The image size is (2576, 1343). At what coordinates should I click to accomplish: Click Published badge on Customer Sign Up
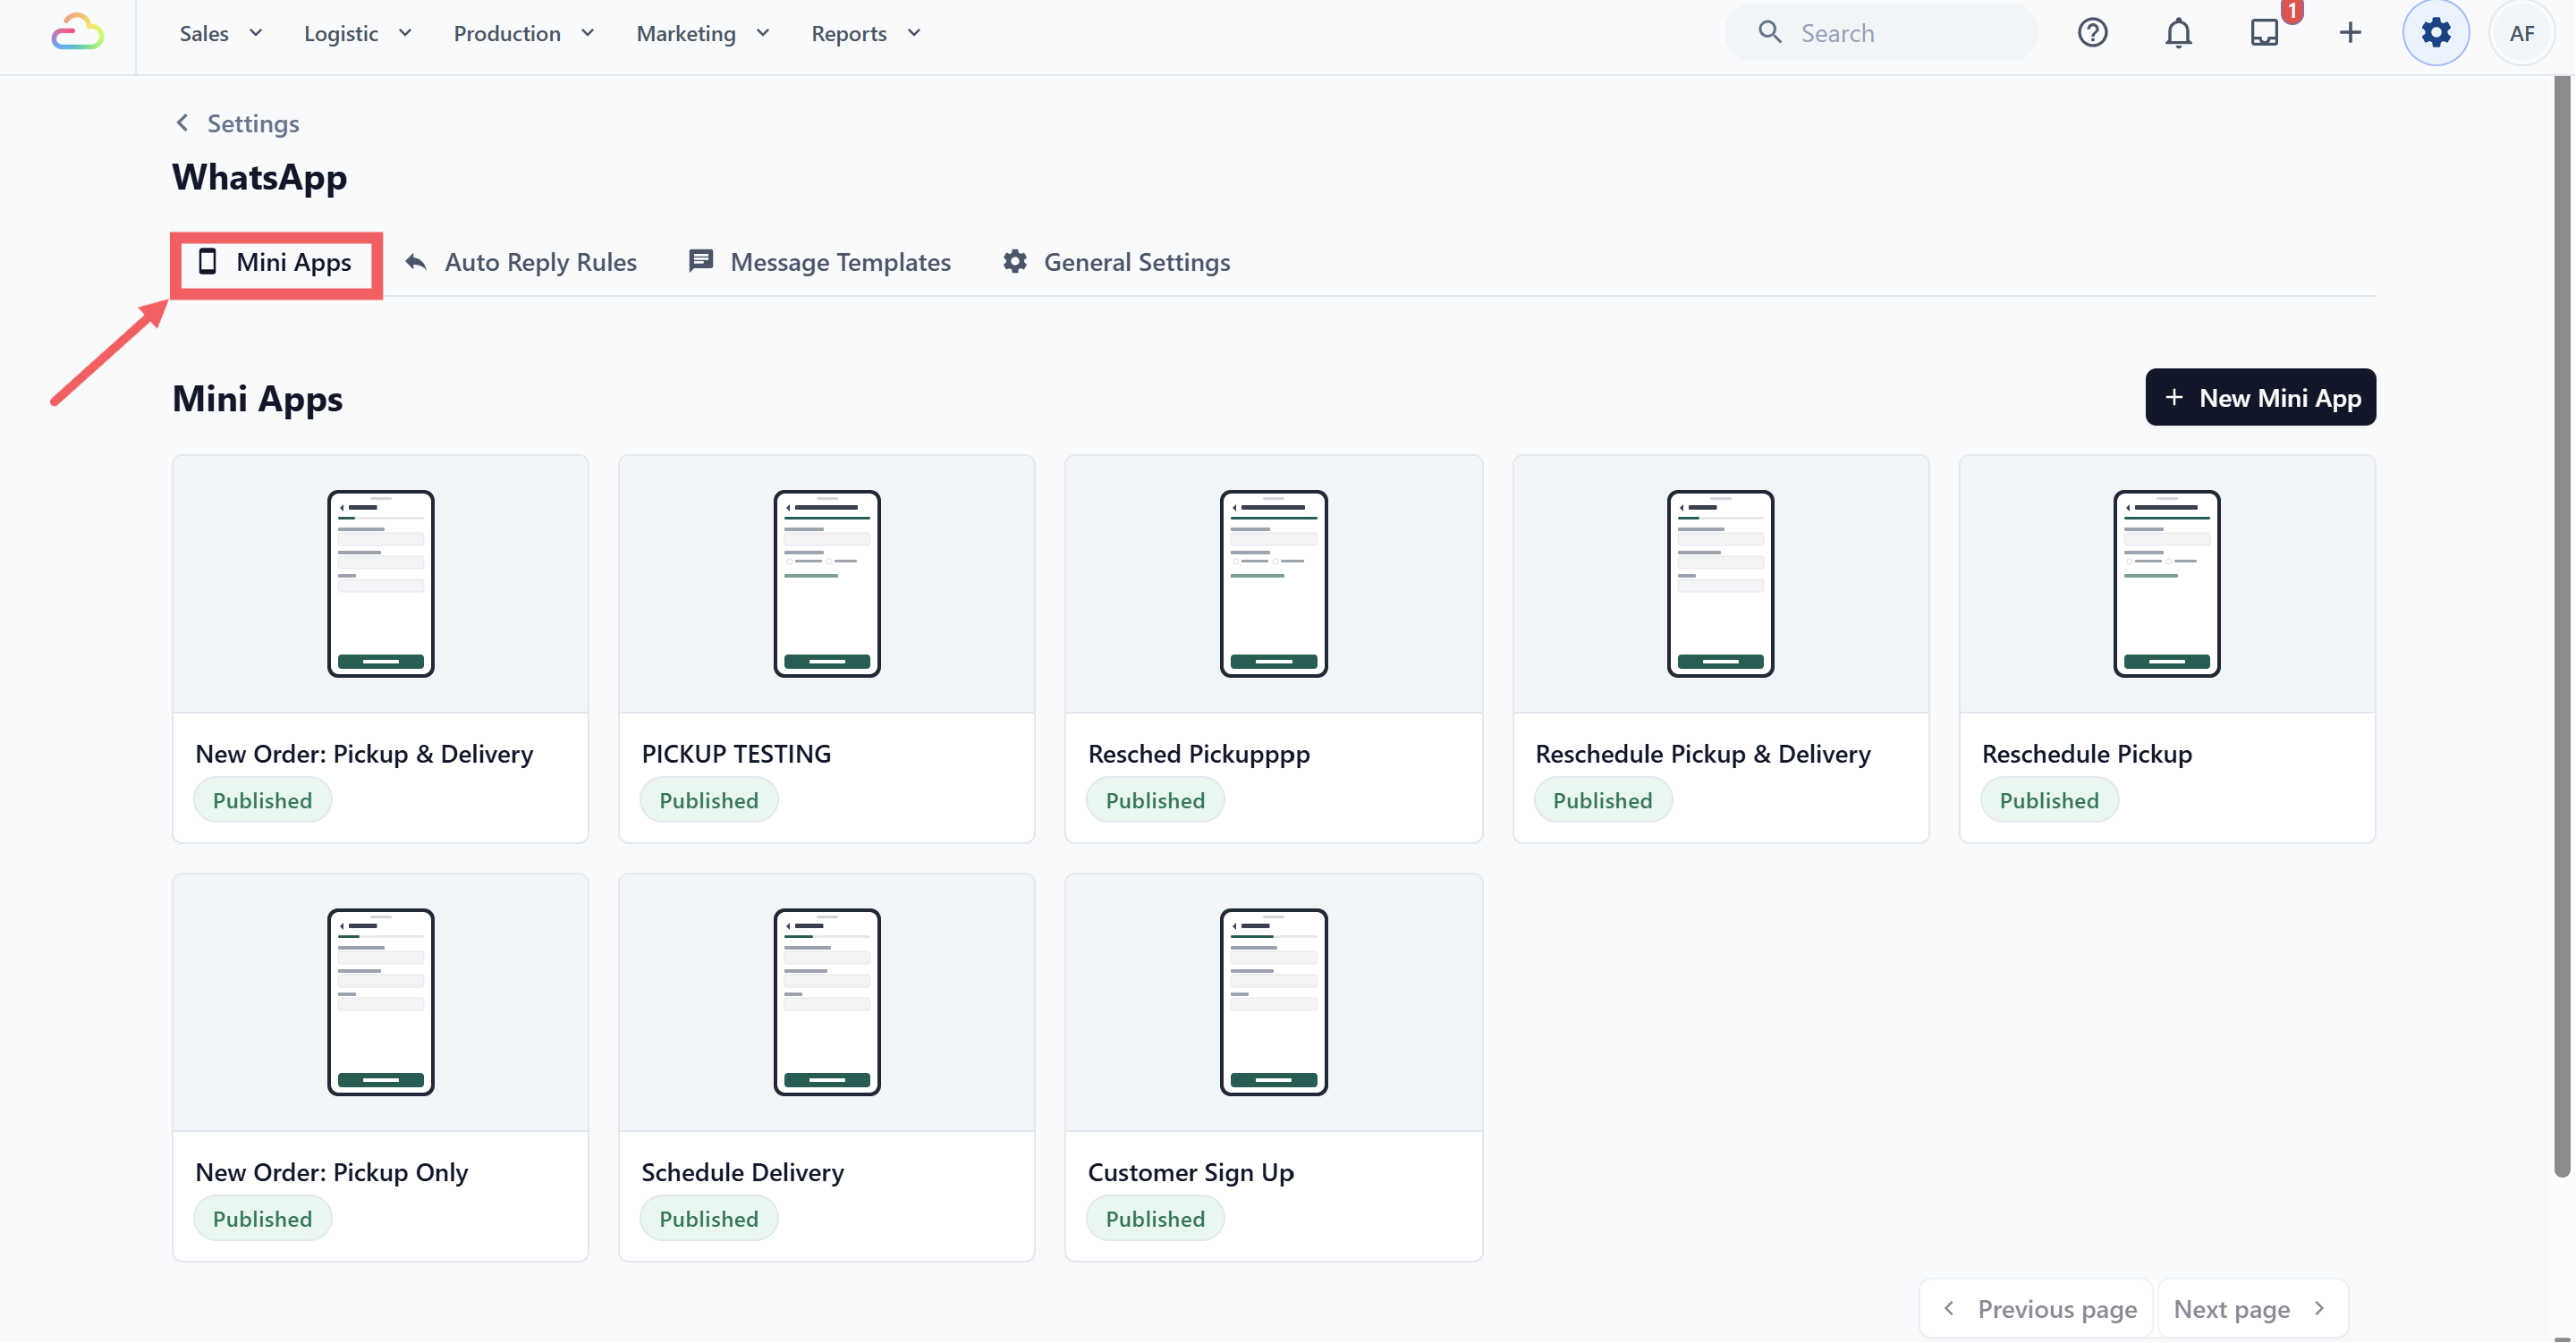[1155, 1219]
